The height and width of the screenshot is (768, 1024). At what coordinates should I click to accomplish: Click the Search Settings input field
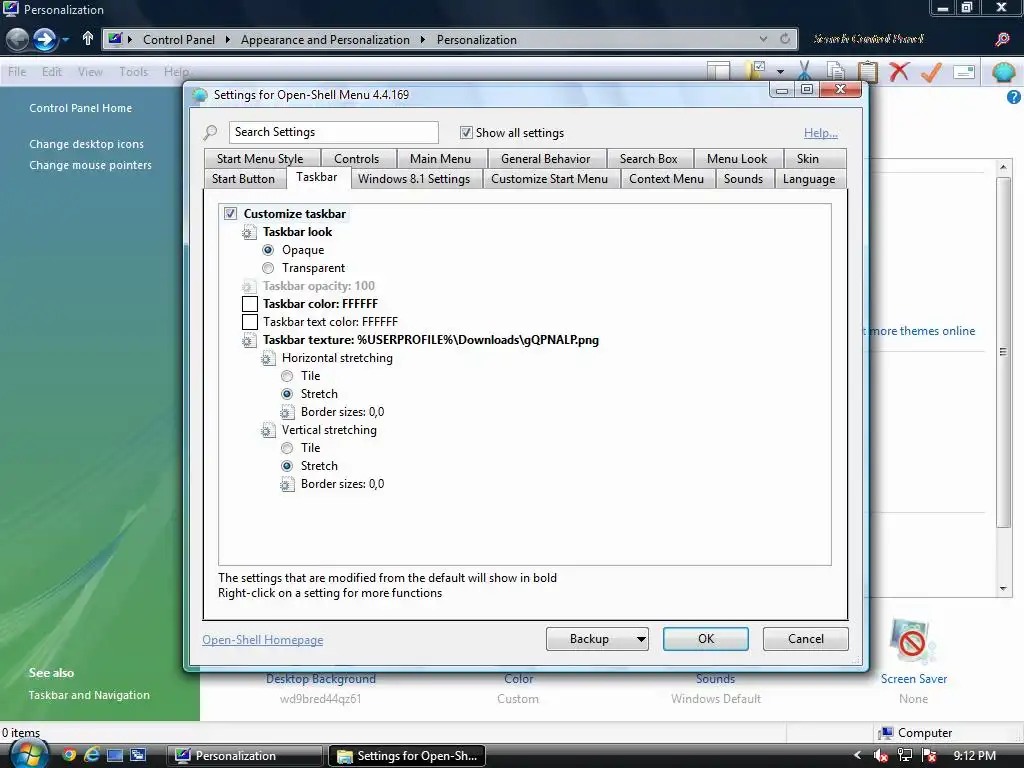(333, 133)
